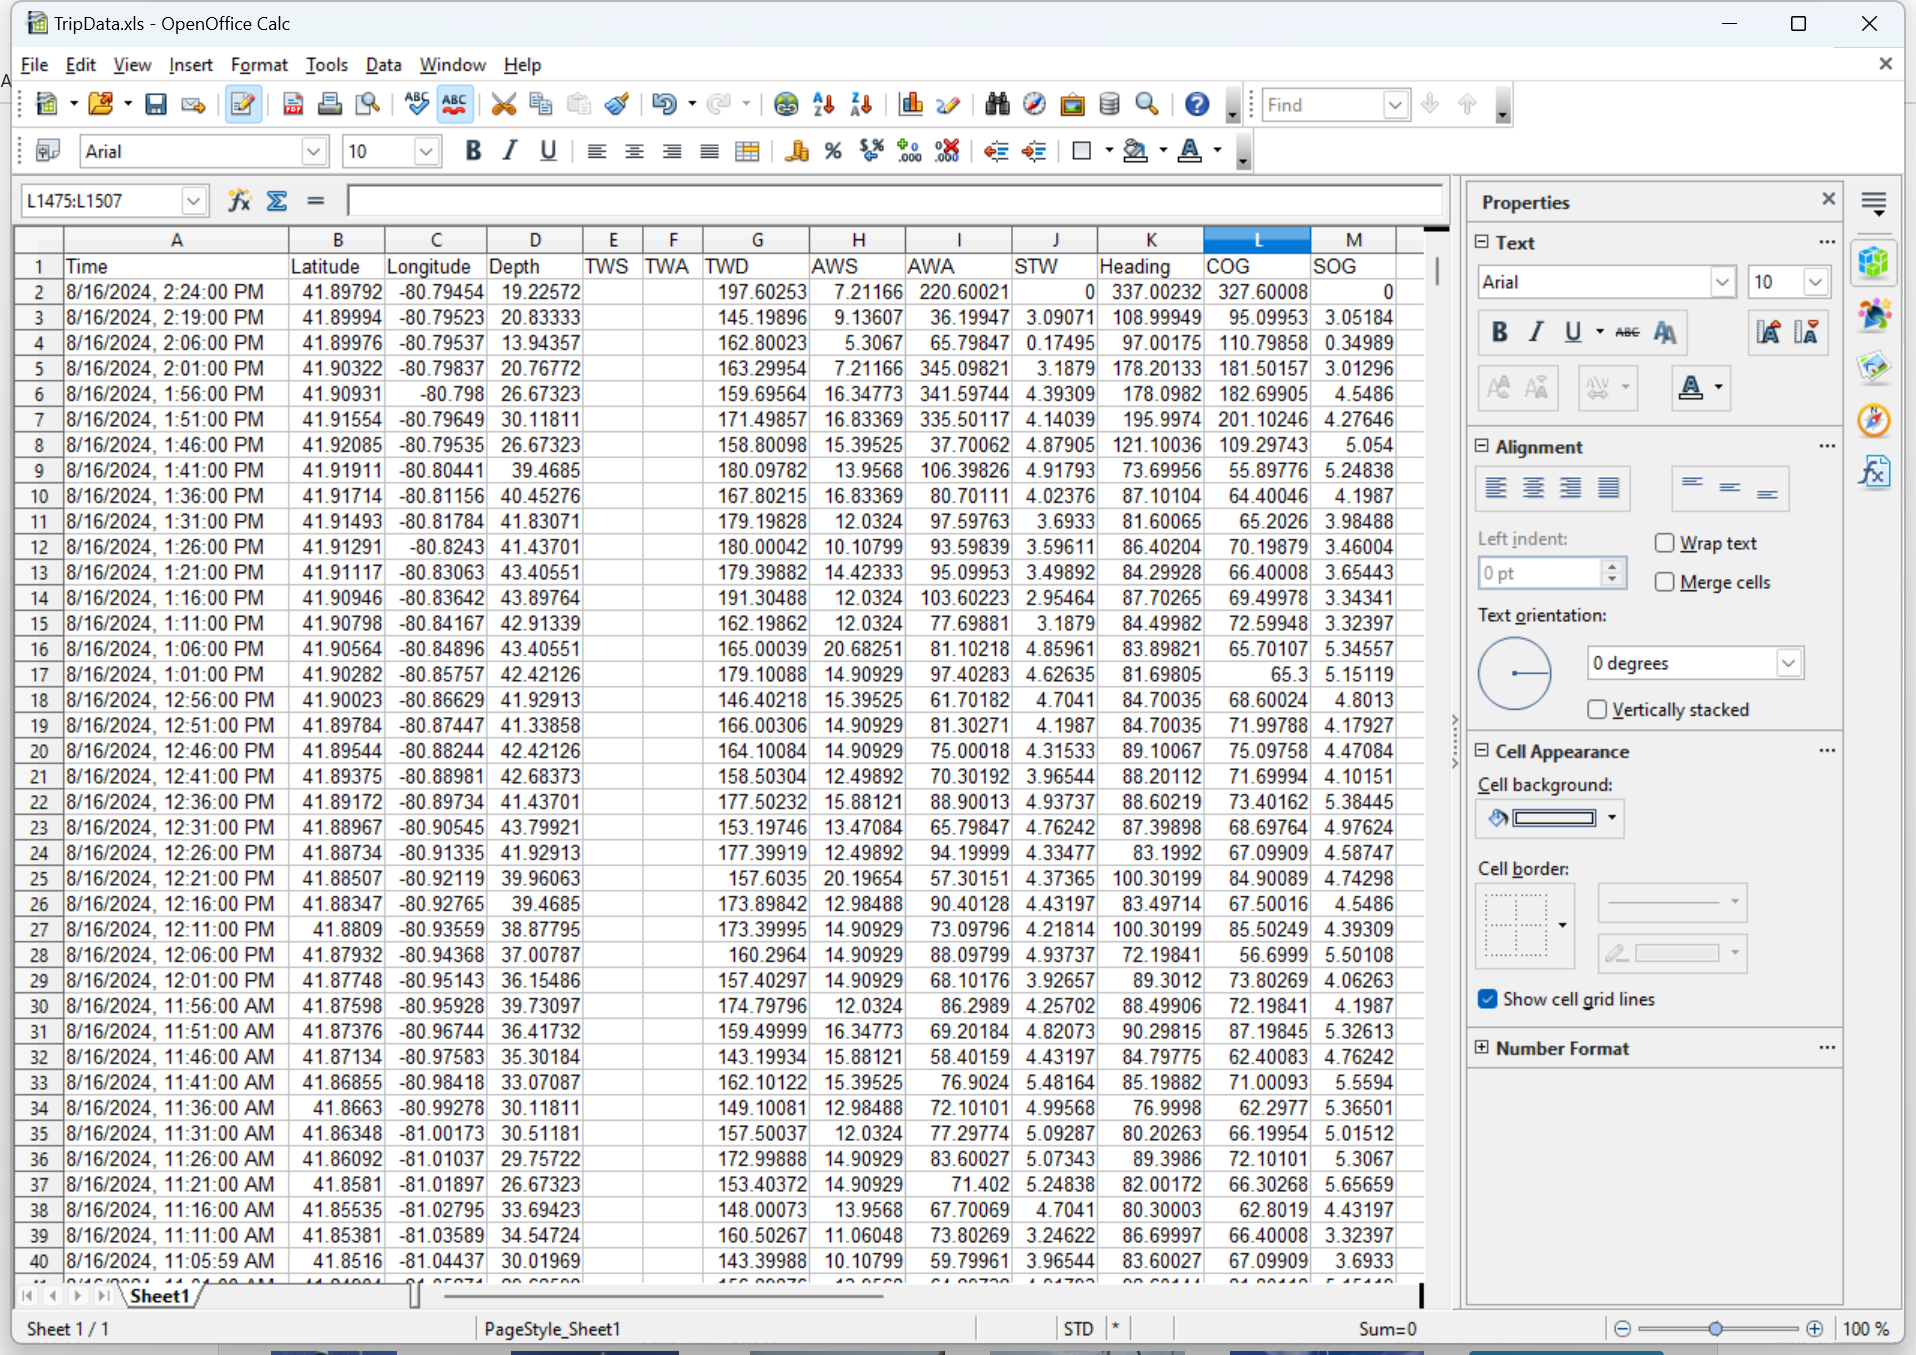The image size is (1916, 1355).
Task: Click the Percent number format icon
Action: pyautogui.click(x=833, y=151)
